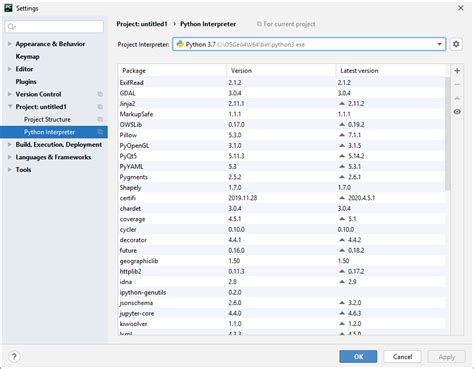This screenshot has height=369, width=474.
Task: Select Keymap in settings tree
Action: [27, 56]
